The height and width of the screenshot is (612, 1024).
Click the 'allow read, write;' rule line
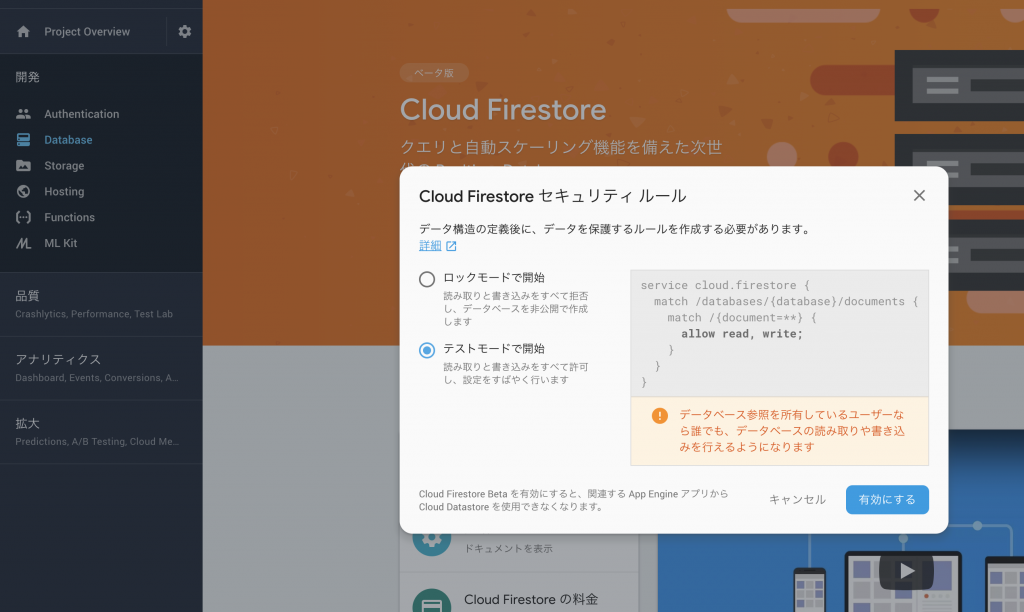click(742, 334)
